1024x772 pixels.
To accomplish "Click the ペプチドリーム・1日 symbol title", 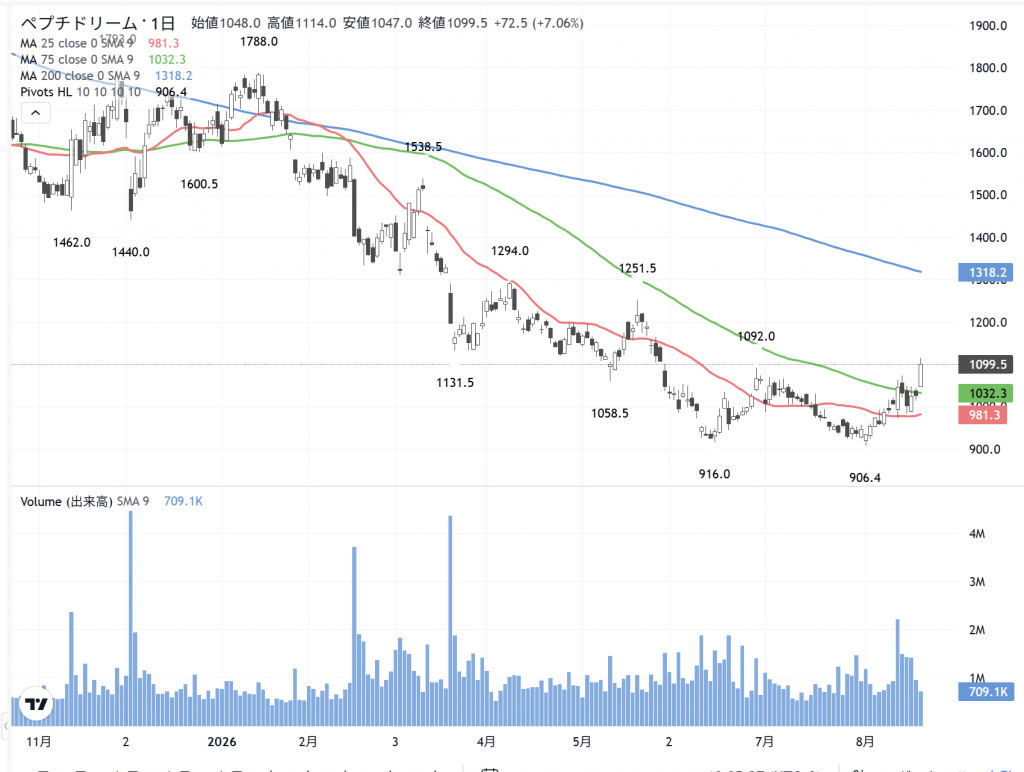I will (98, 24).
